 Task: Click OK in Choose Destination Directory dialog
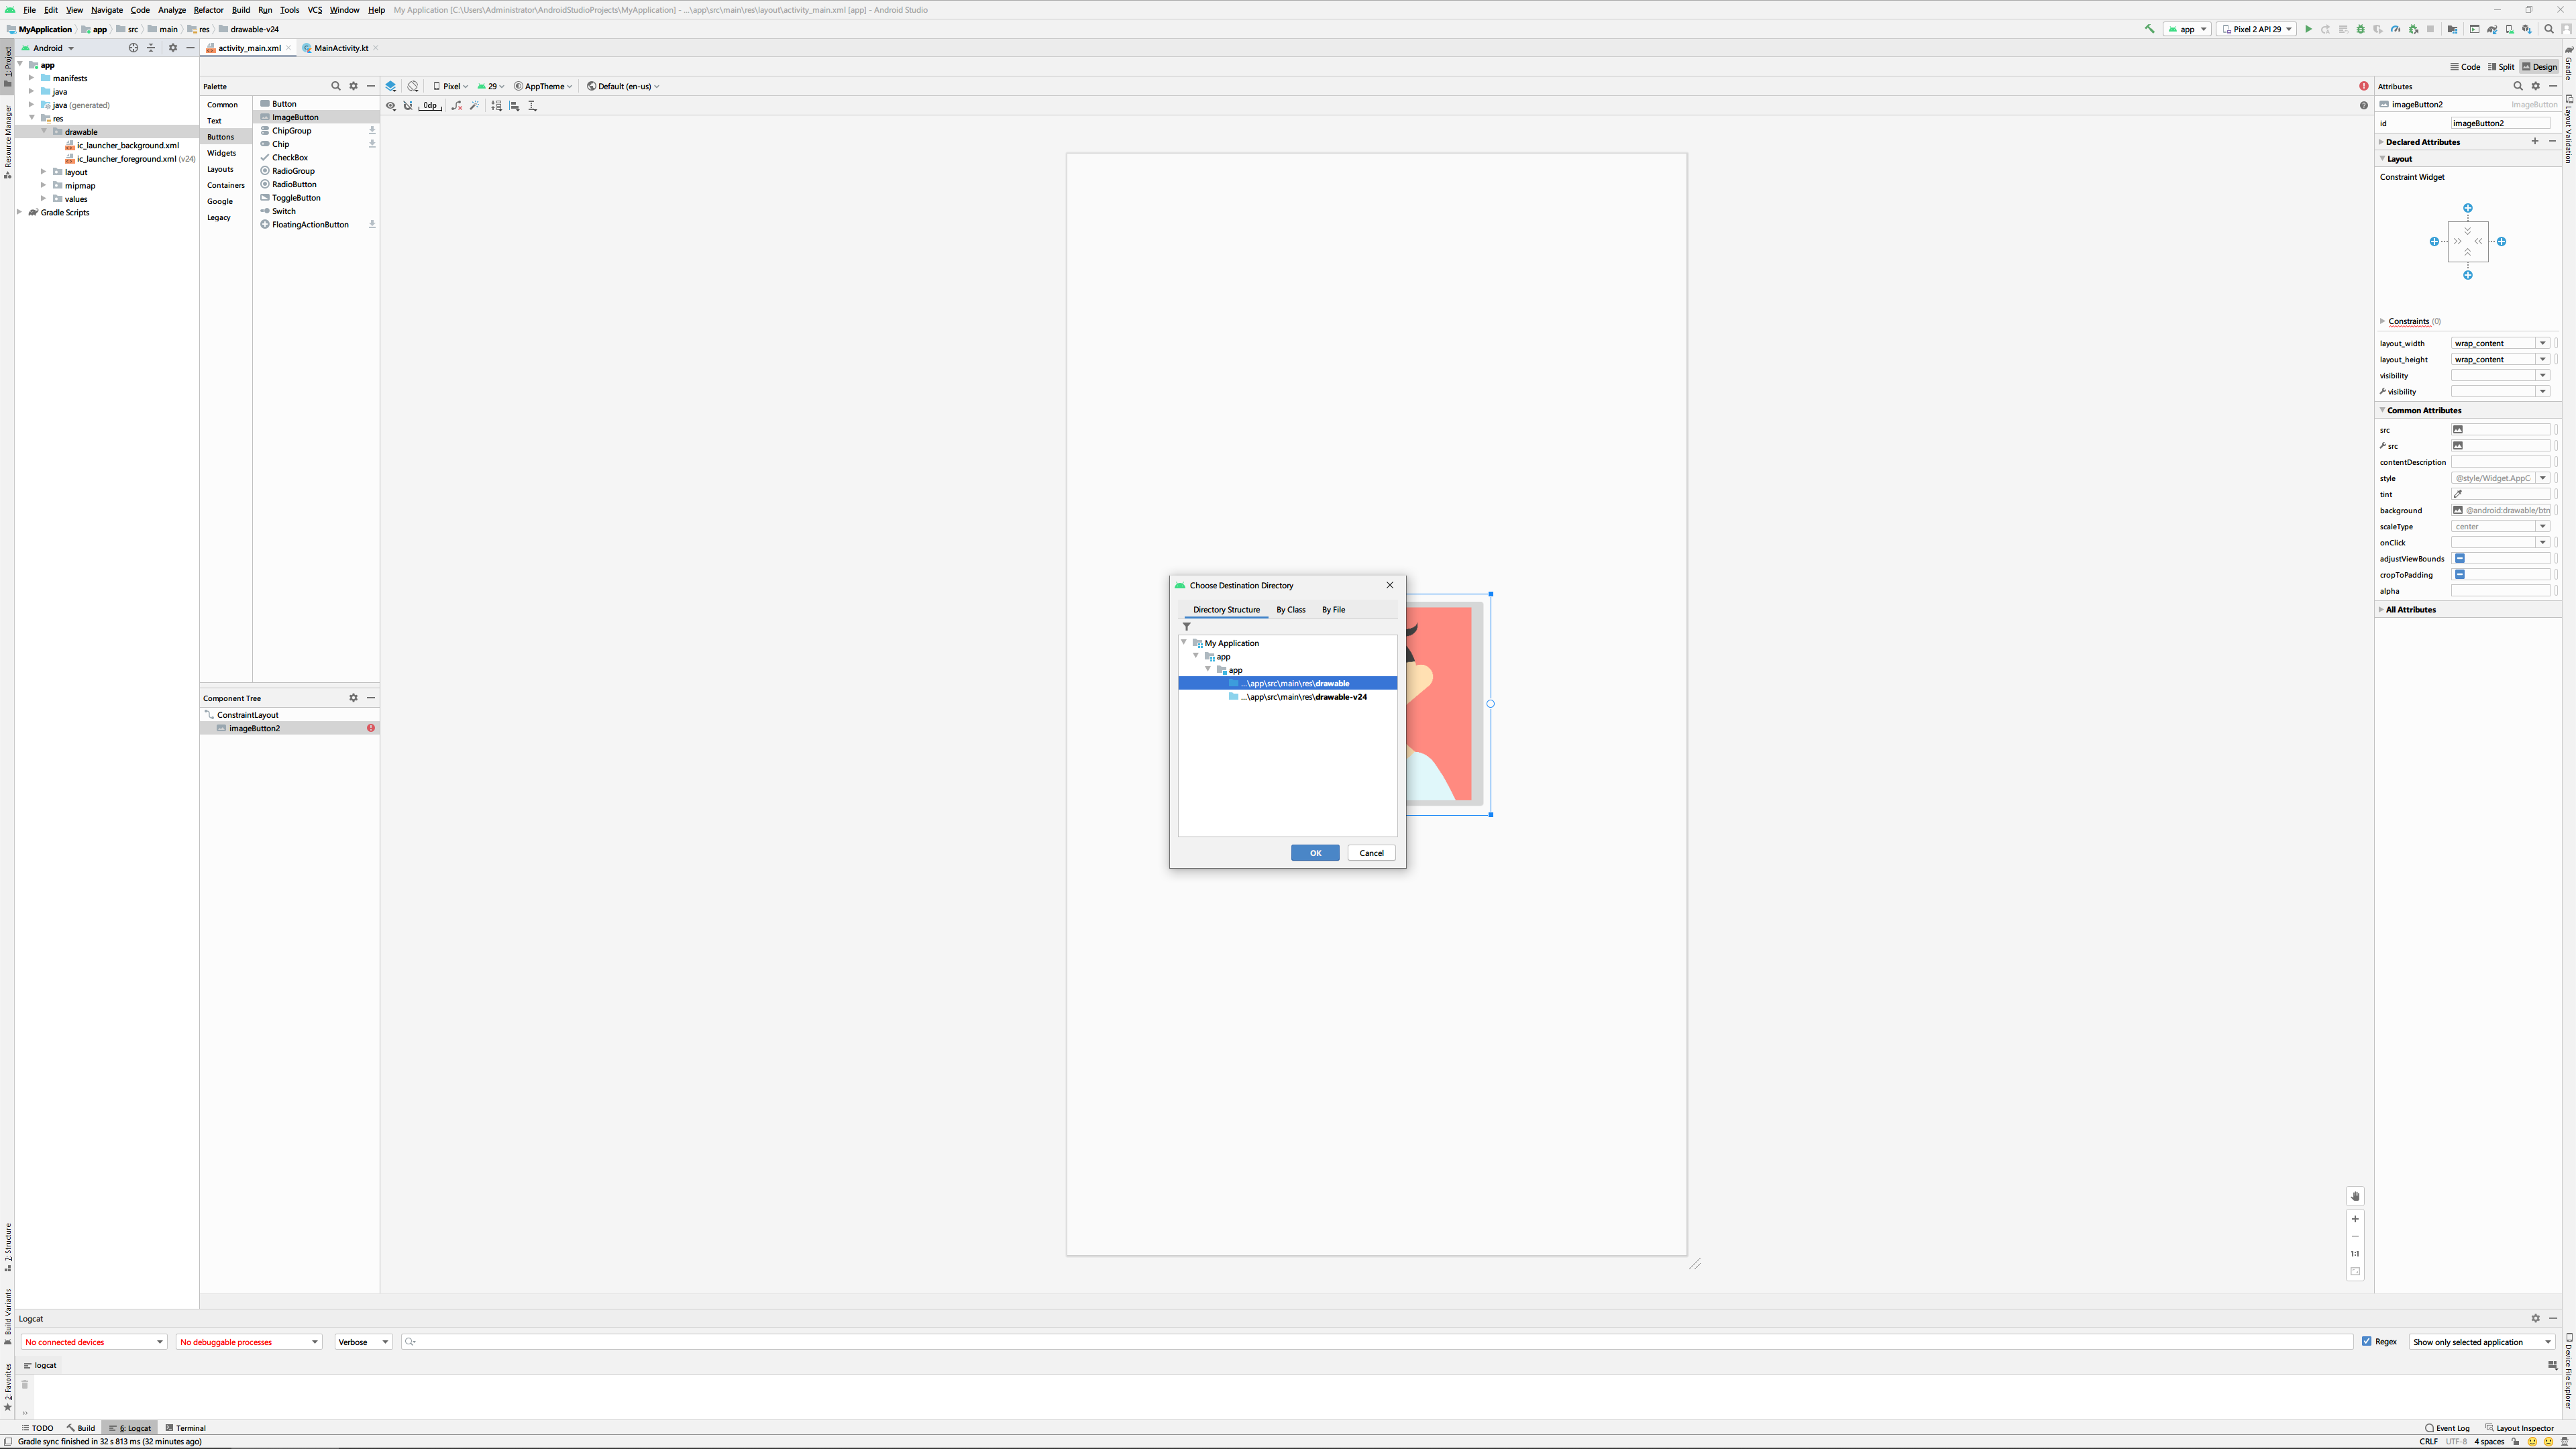coord(1314,853)
